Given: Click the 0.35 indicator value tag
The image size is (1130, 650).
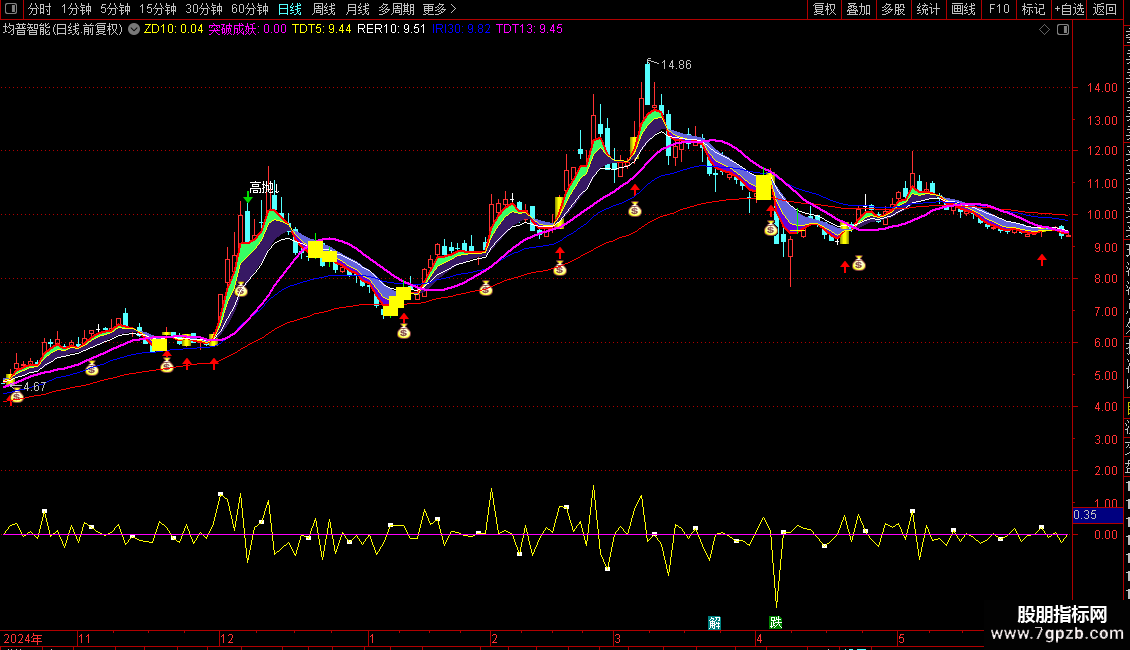Looking at the screenshot, I should pyautogui.click(x=1085, y=515).
